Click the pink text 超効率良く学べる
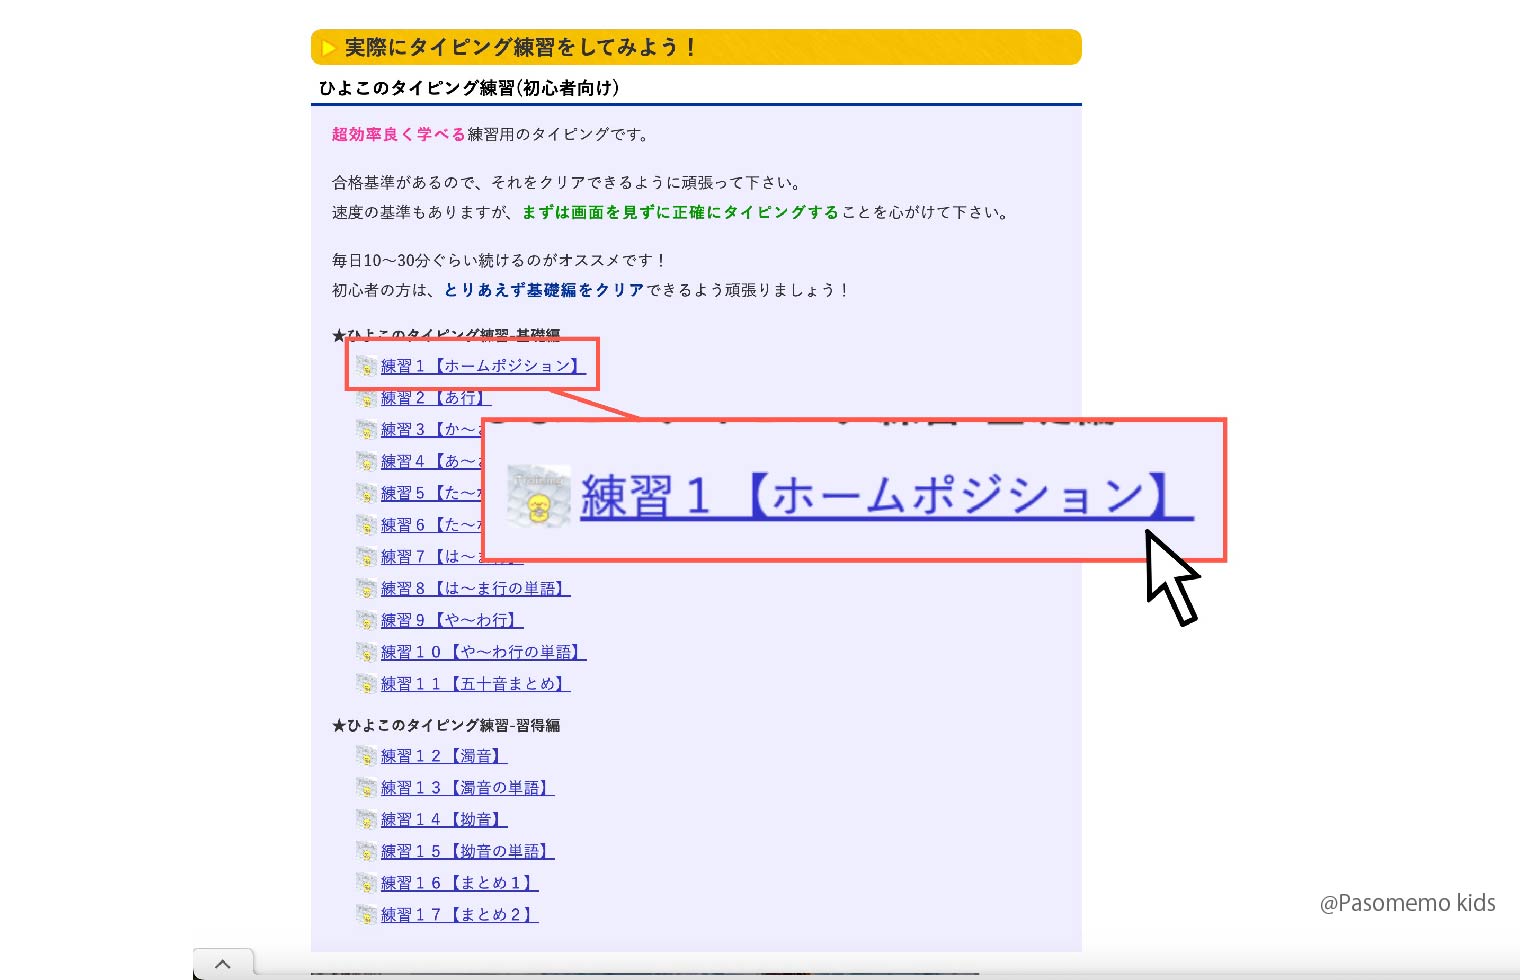The height and width of the screenshot is (980, 1520). tap(399, 134)
